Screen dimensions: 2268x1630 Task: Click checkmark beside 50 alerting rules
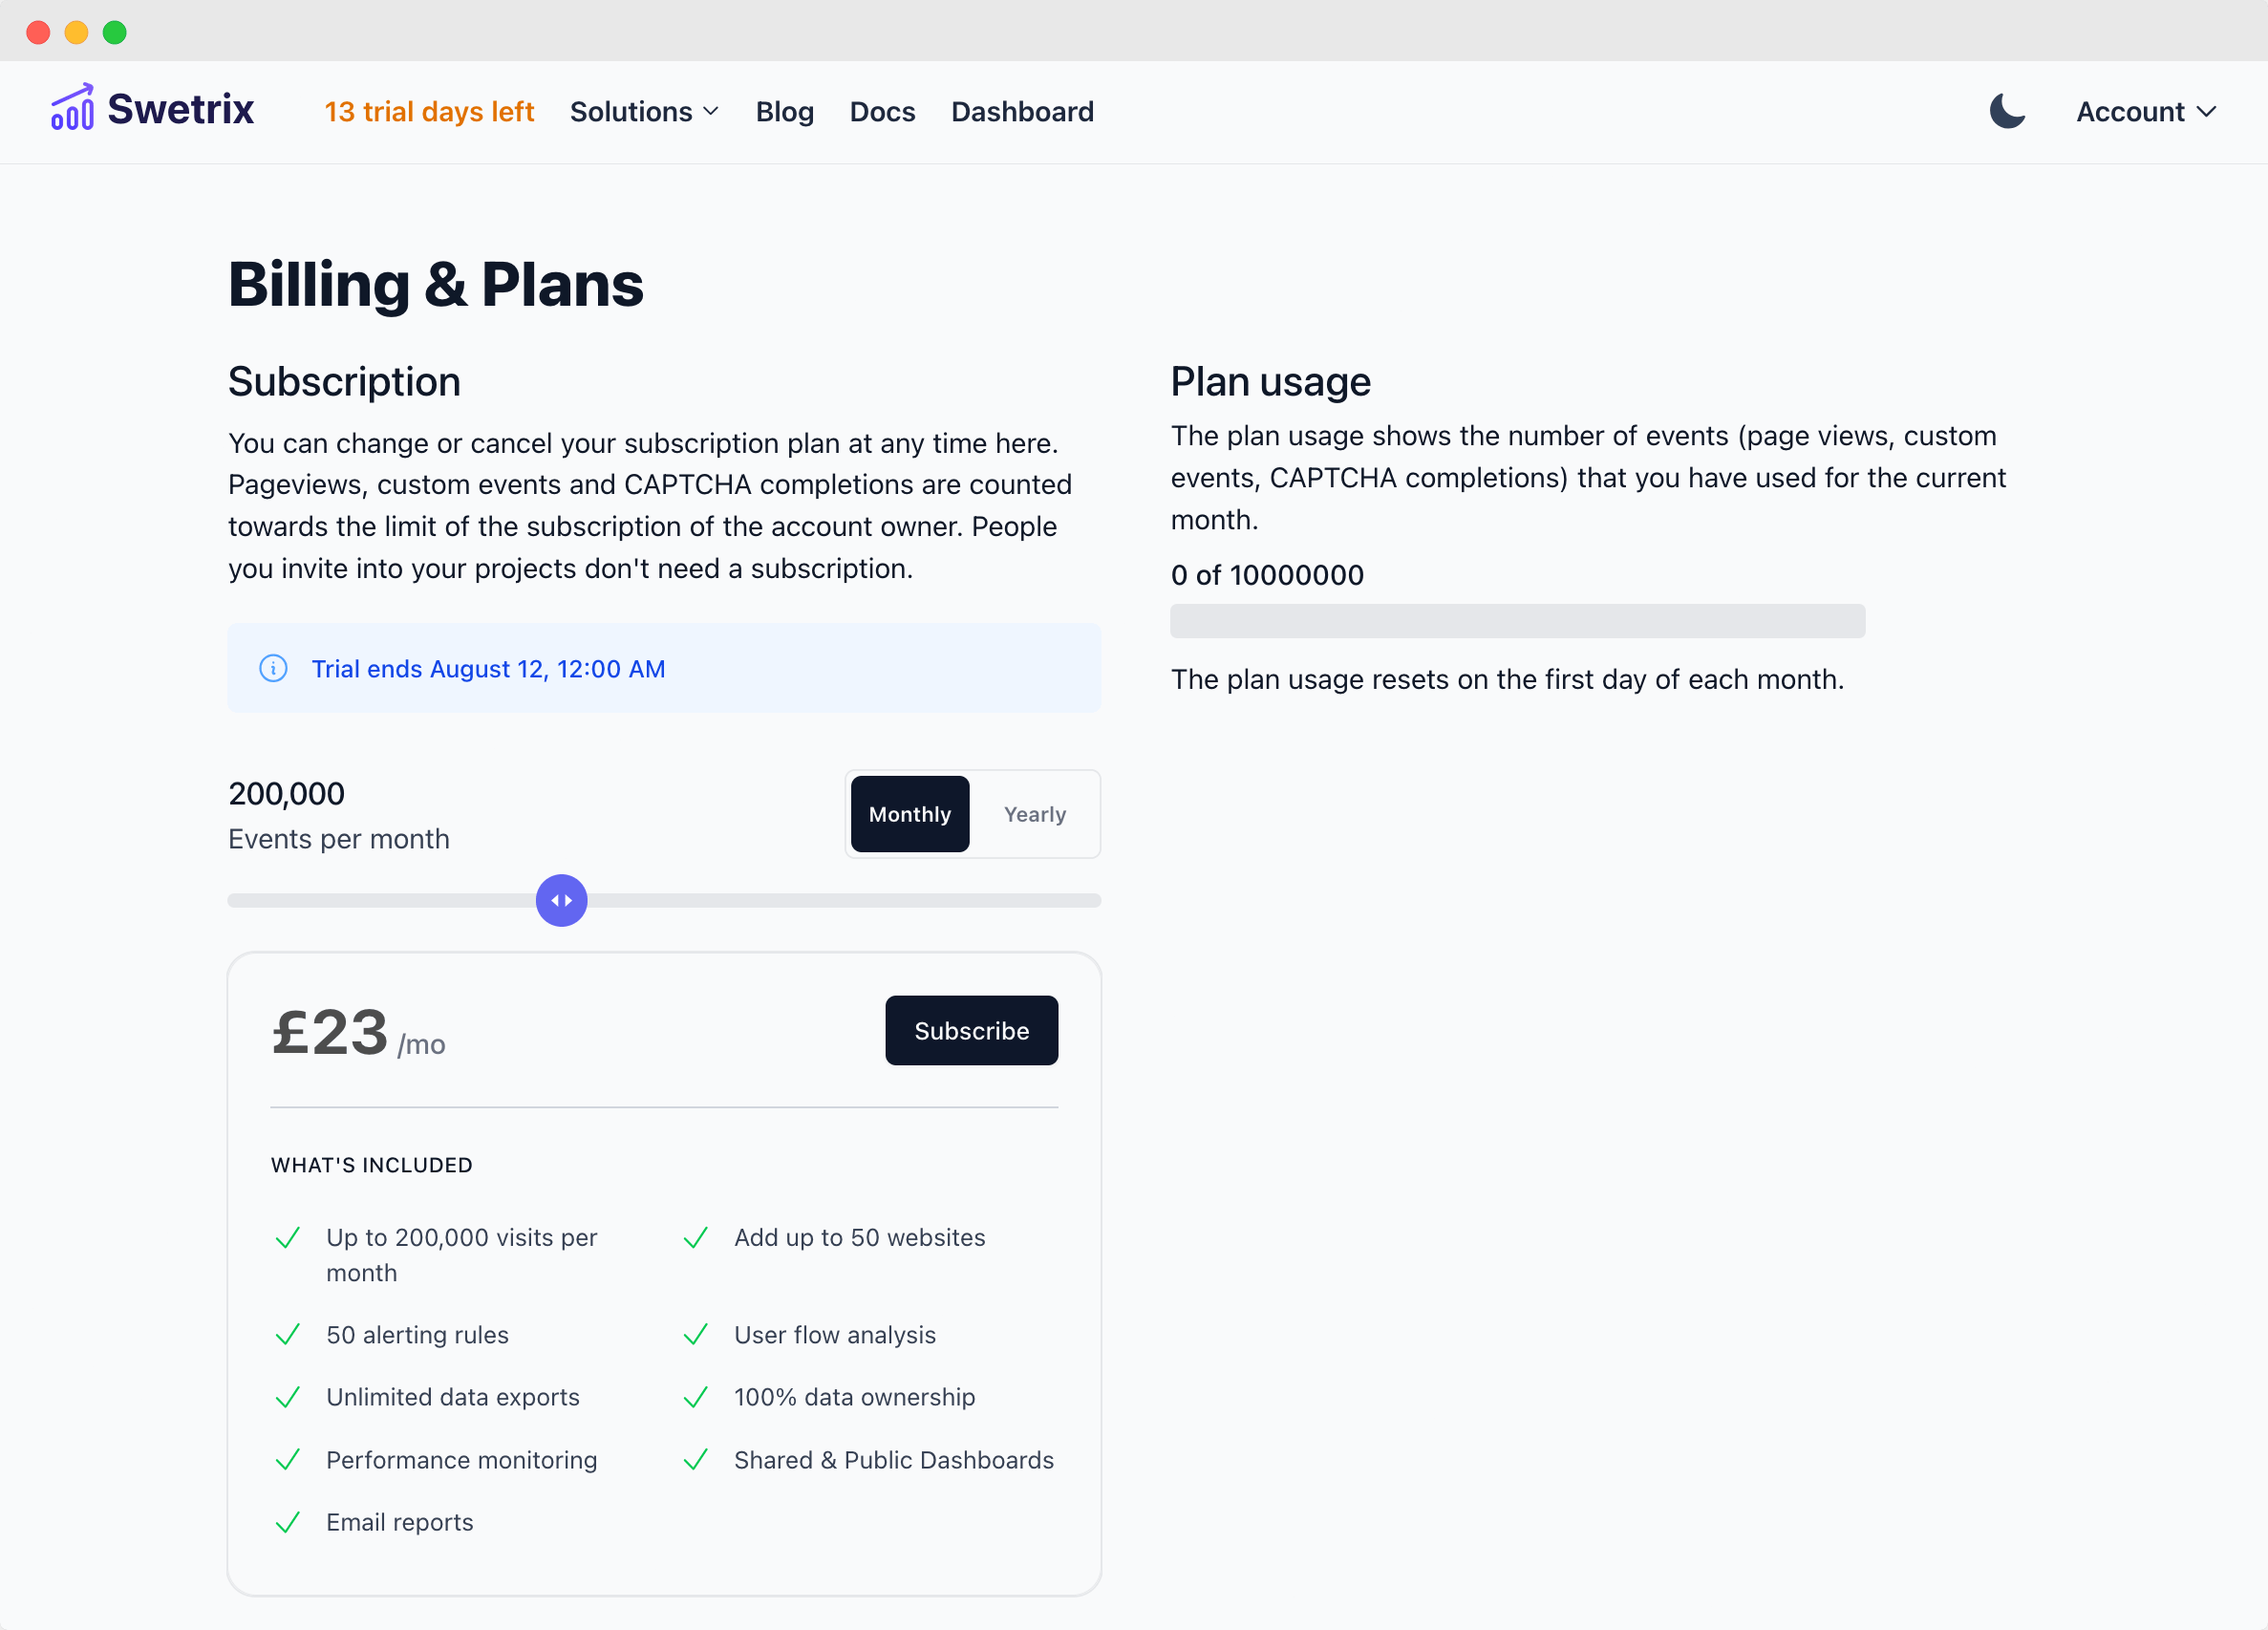pyautogui.click(x=288, y=1335)
